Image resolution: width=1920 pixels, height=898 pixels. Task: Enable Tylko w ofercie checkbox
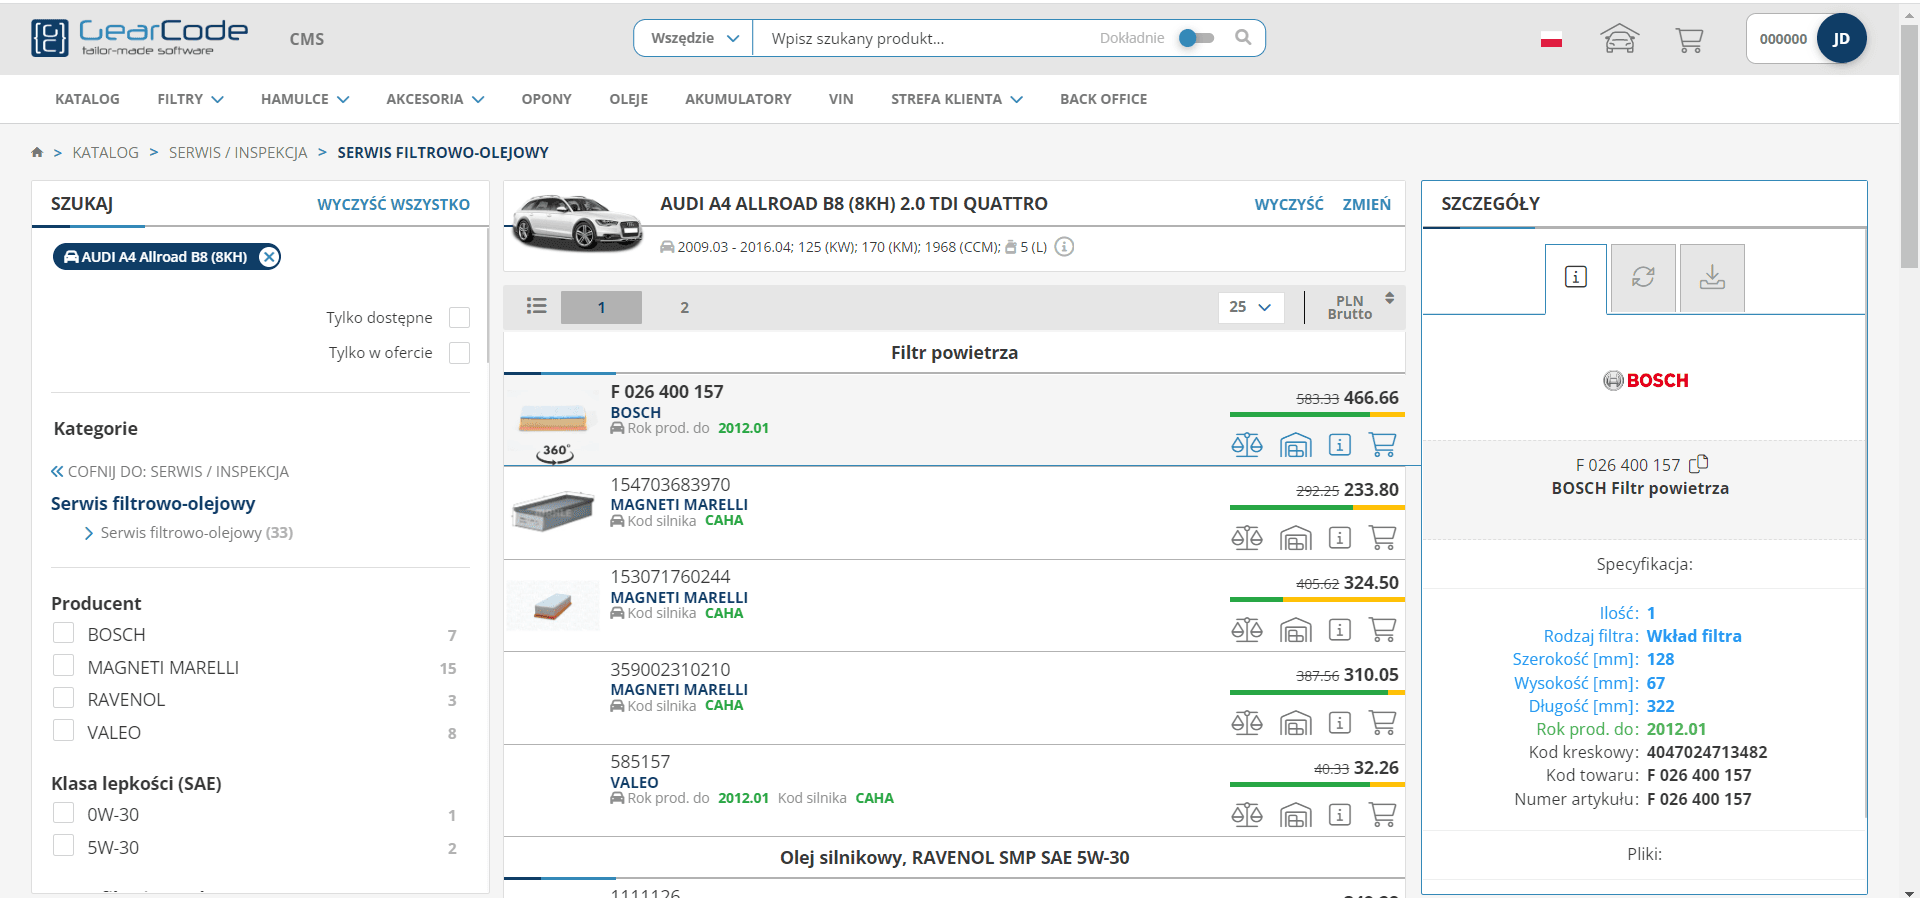pyautogui.click(x=459, y=352)
